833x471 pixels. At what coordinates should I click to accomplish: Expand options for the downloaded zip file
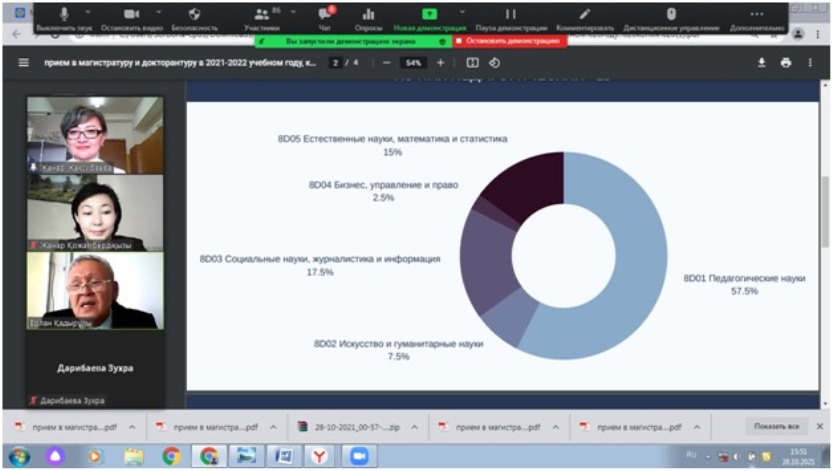(415, 426)
